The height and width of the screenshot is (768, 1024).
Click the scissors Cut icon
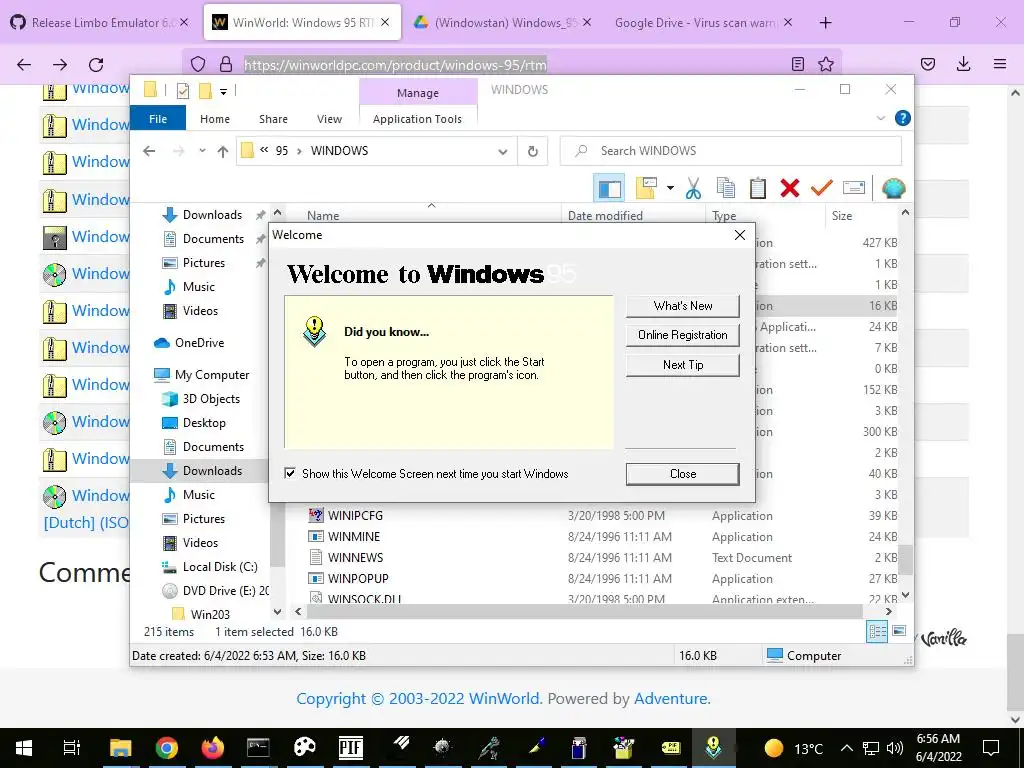click(693, 189)
